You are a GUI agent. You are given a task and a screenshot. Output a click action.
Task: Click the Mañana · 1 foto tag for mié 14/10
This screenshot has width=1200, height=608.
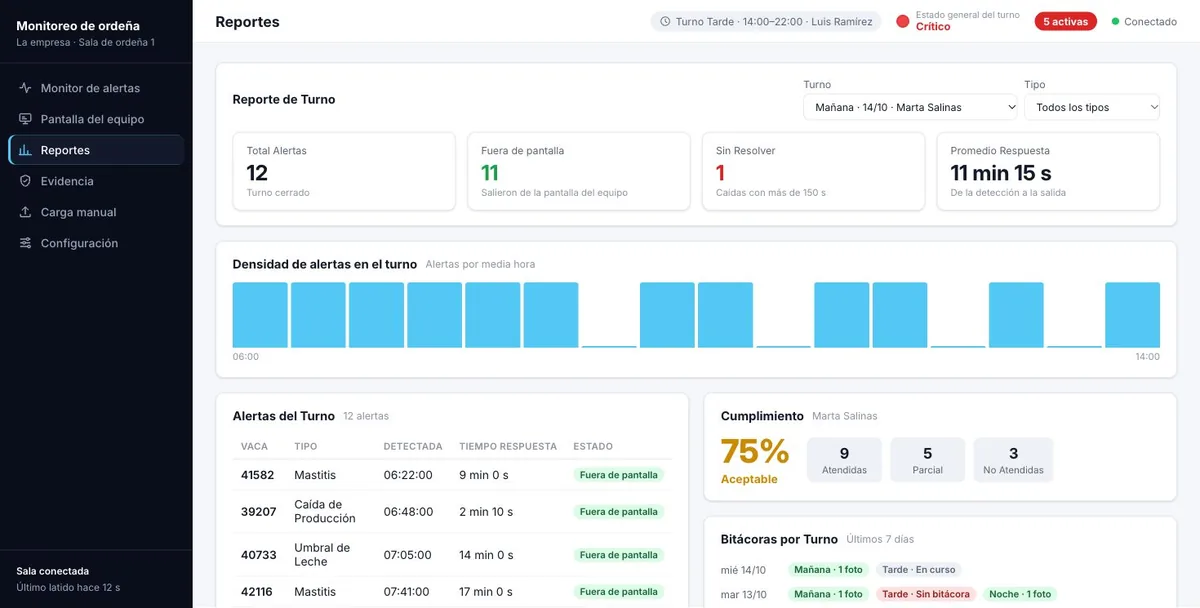pyautogui.click(x=828, y=570)
